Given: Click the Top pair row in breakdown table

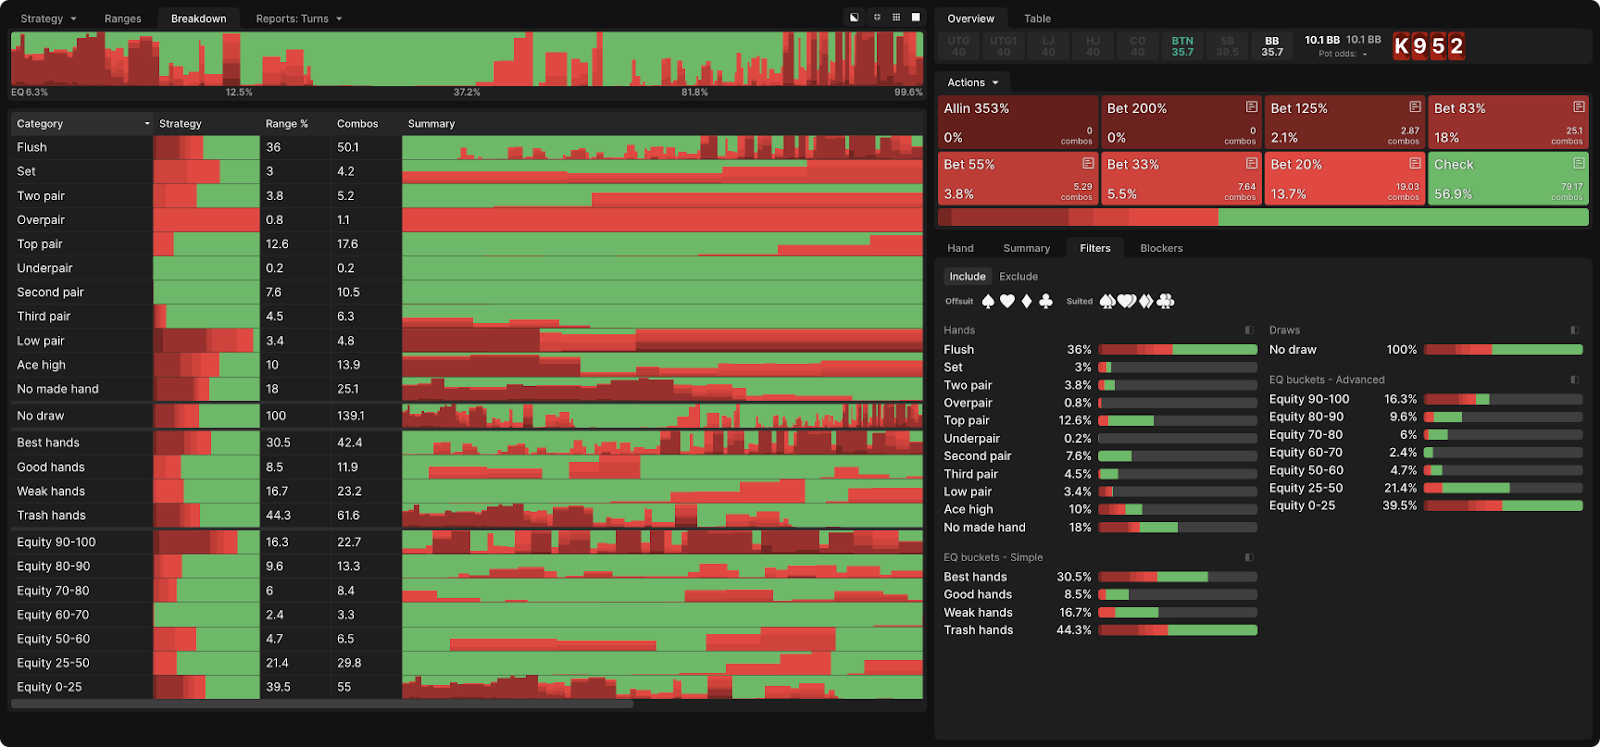Looking at the screenshot, I should (x=80, y=244).
